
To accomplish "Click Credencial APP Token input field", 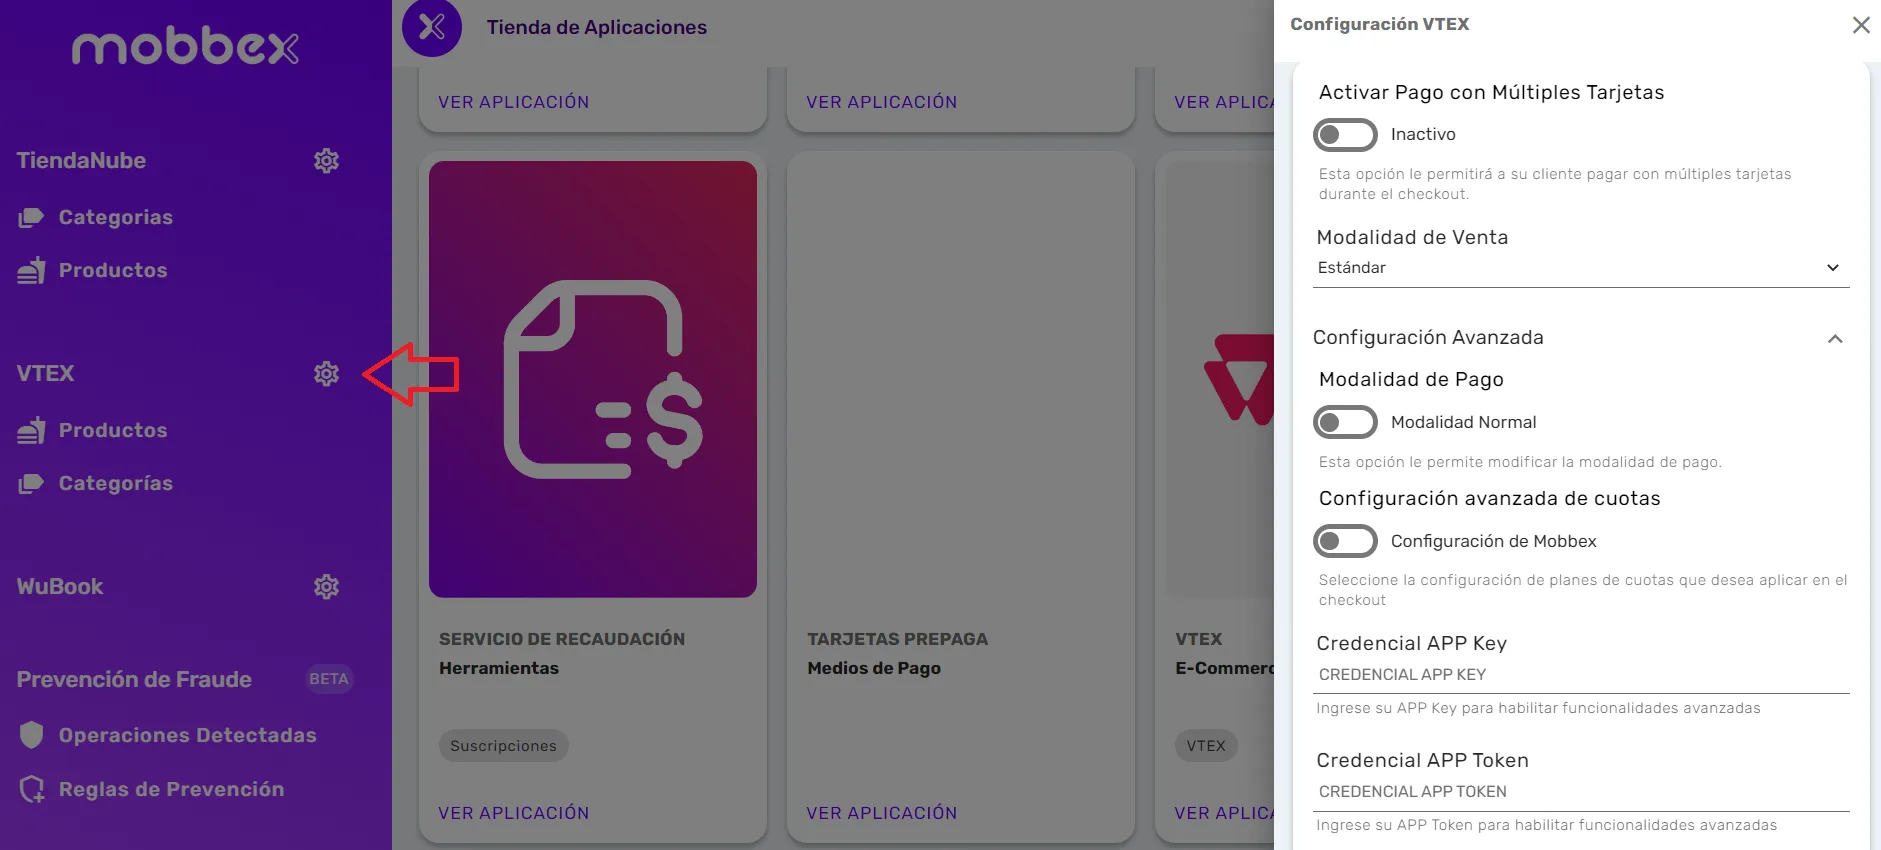I will click(1581, 792).
